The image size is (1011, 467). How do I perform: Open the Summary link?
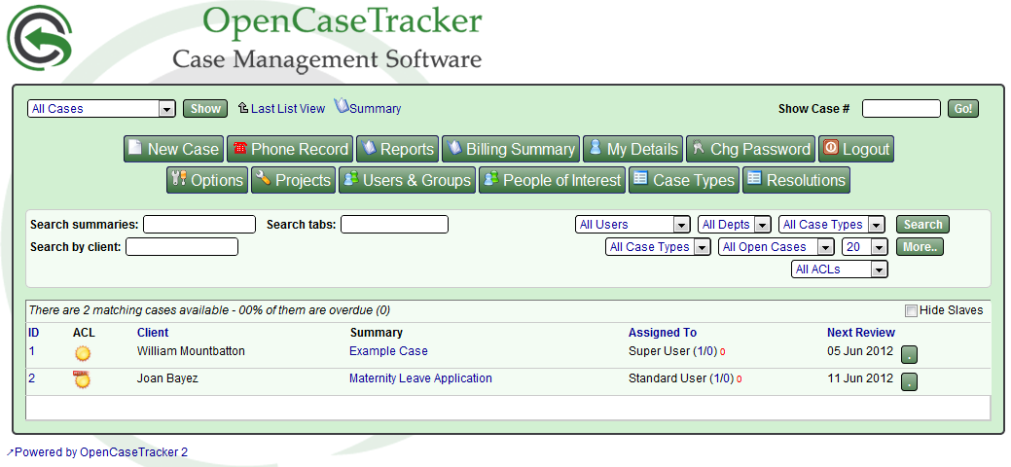(375, 109)
